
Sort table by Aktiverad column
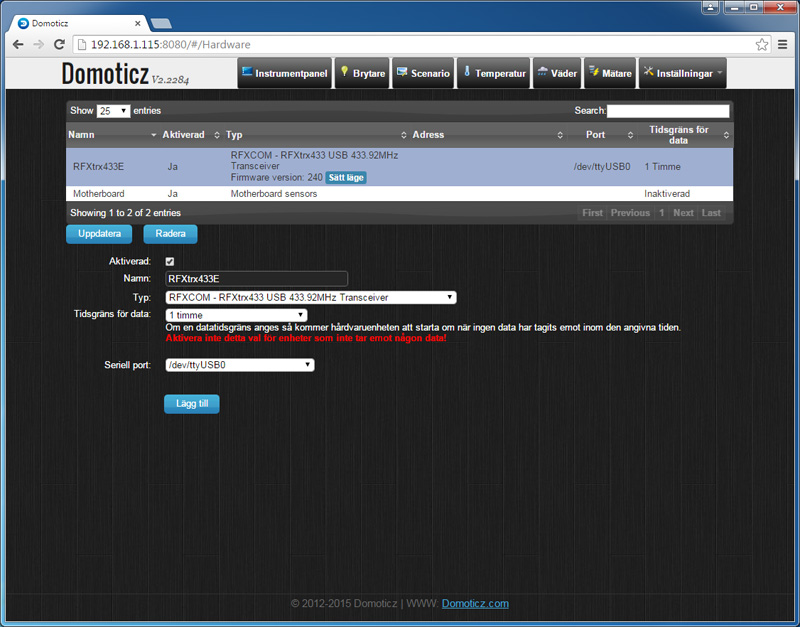coord(191,135)
